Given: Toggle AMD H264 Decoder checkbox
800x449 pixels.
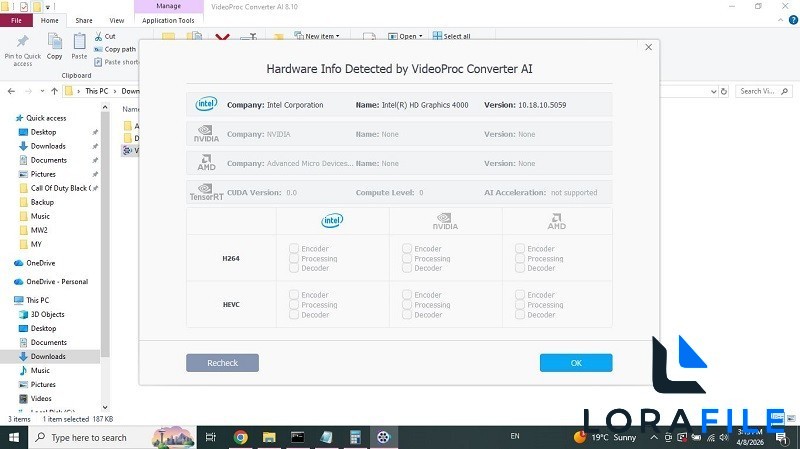Looking at the screenshot, I should (520, 268).
